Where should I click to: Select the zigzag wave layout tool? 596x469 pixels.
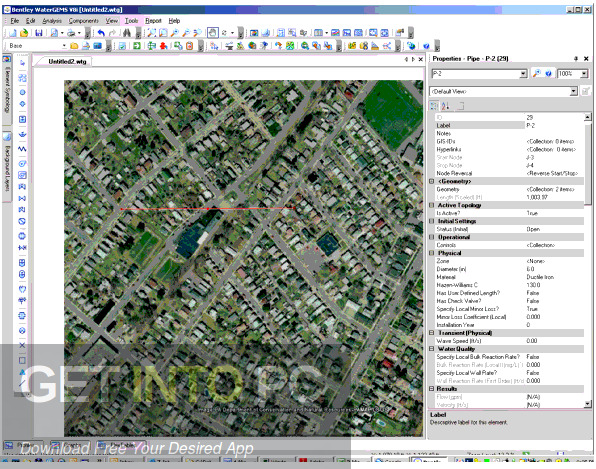point(22,149)
